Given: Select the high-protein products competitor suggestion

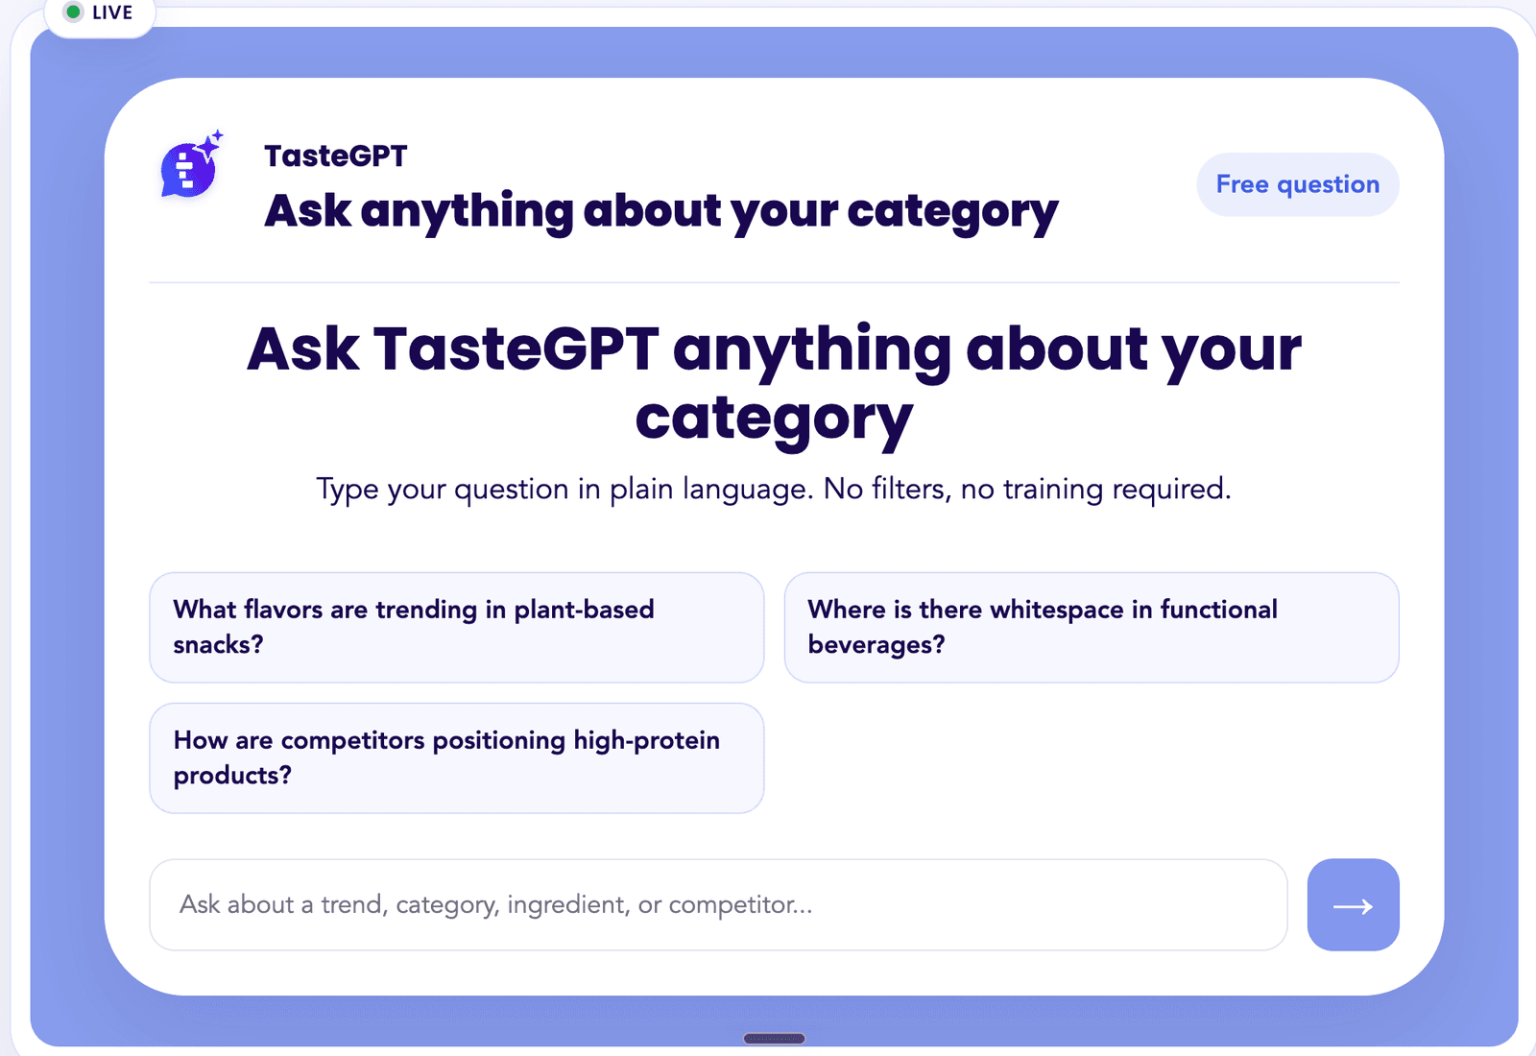Looking at the screenshot, I should [x=456, y=758].
